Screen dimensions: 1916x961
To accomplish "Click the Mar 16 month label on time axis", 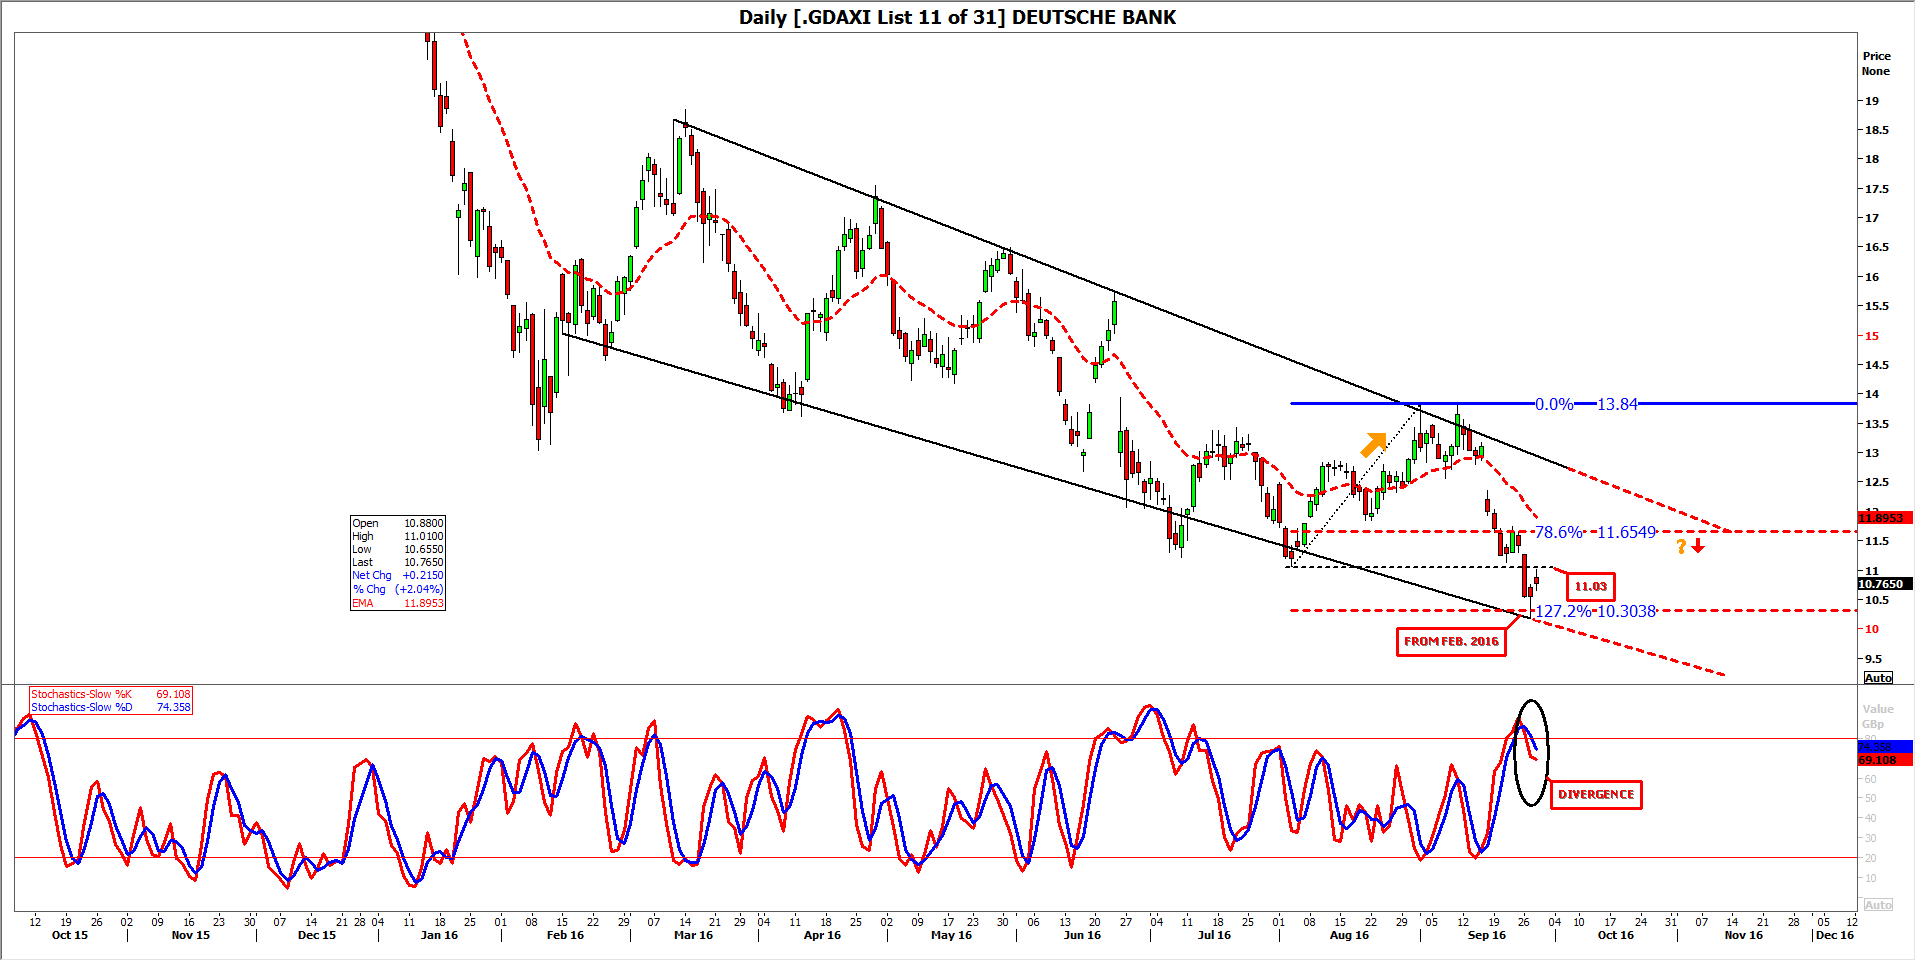I will 693,935.
